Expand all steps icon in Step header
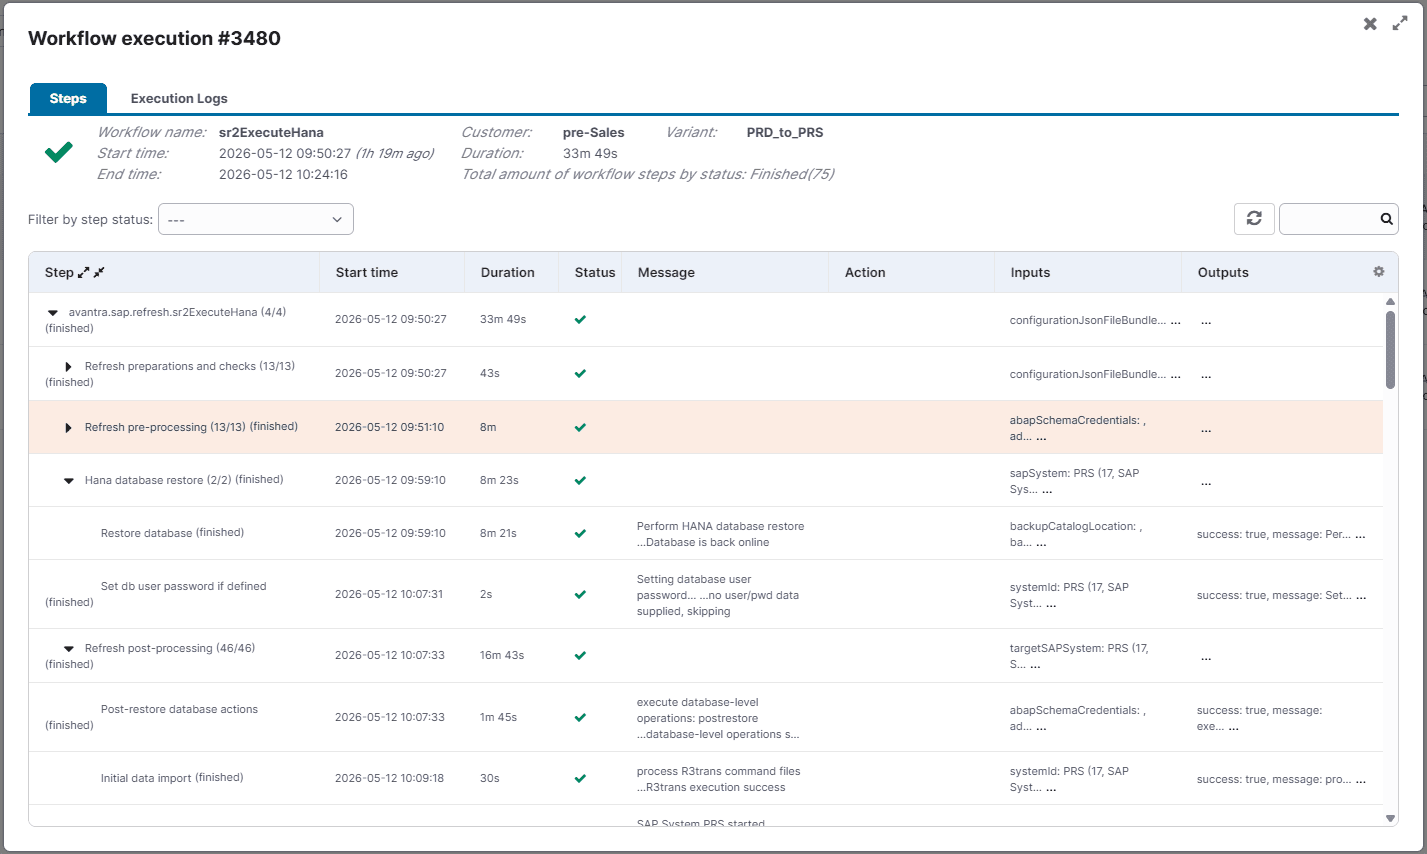 [84, 272]
